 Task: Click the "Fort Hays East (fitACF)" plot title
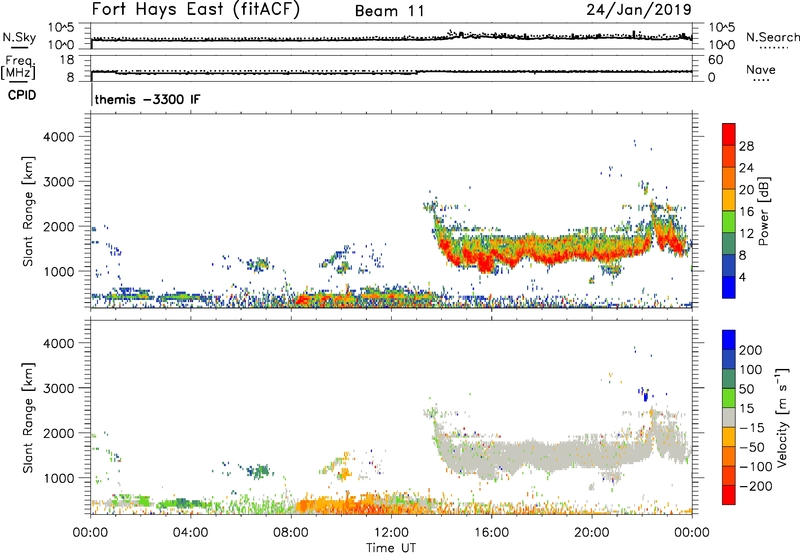pyautogui.click(x=196, y=9)
